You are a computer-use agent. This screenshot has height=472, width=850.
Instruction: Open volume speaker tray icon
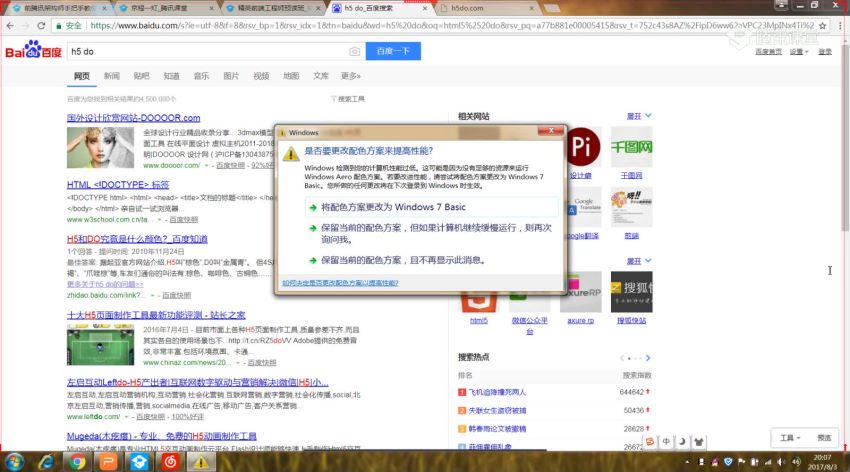point(781,462)
